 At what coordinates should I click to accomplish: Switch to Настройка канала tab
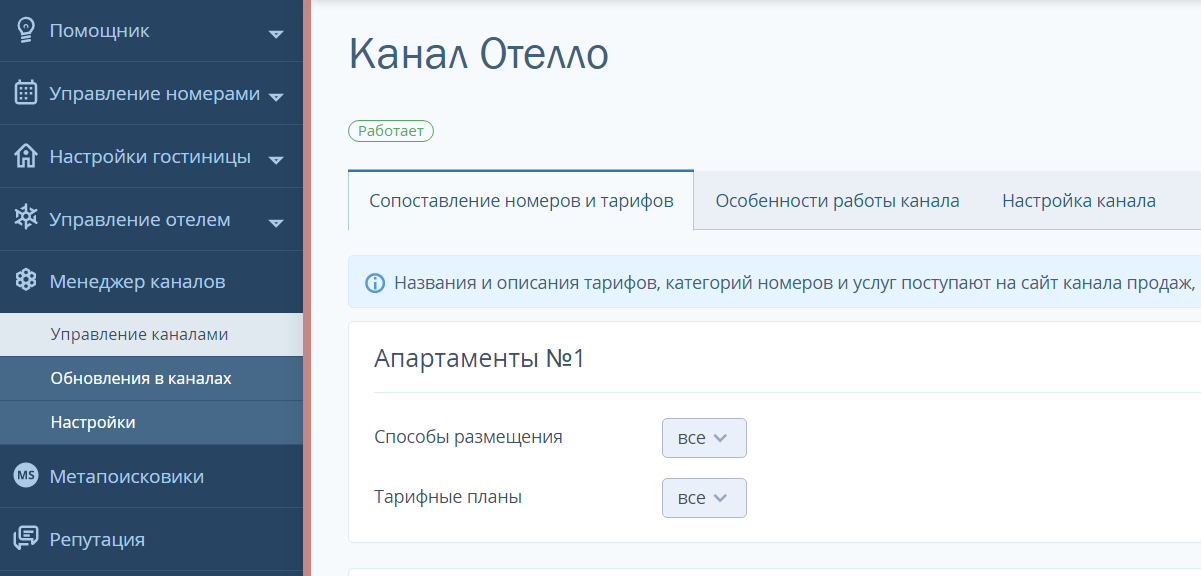[1079, 201]
